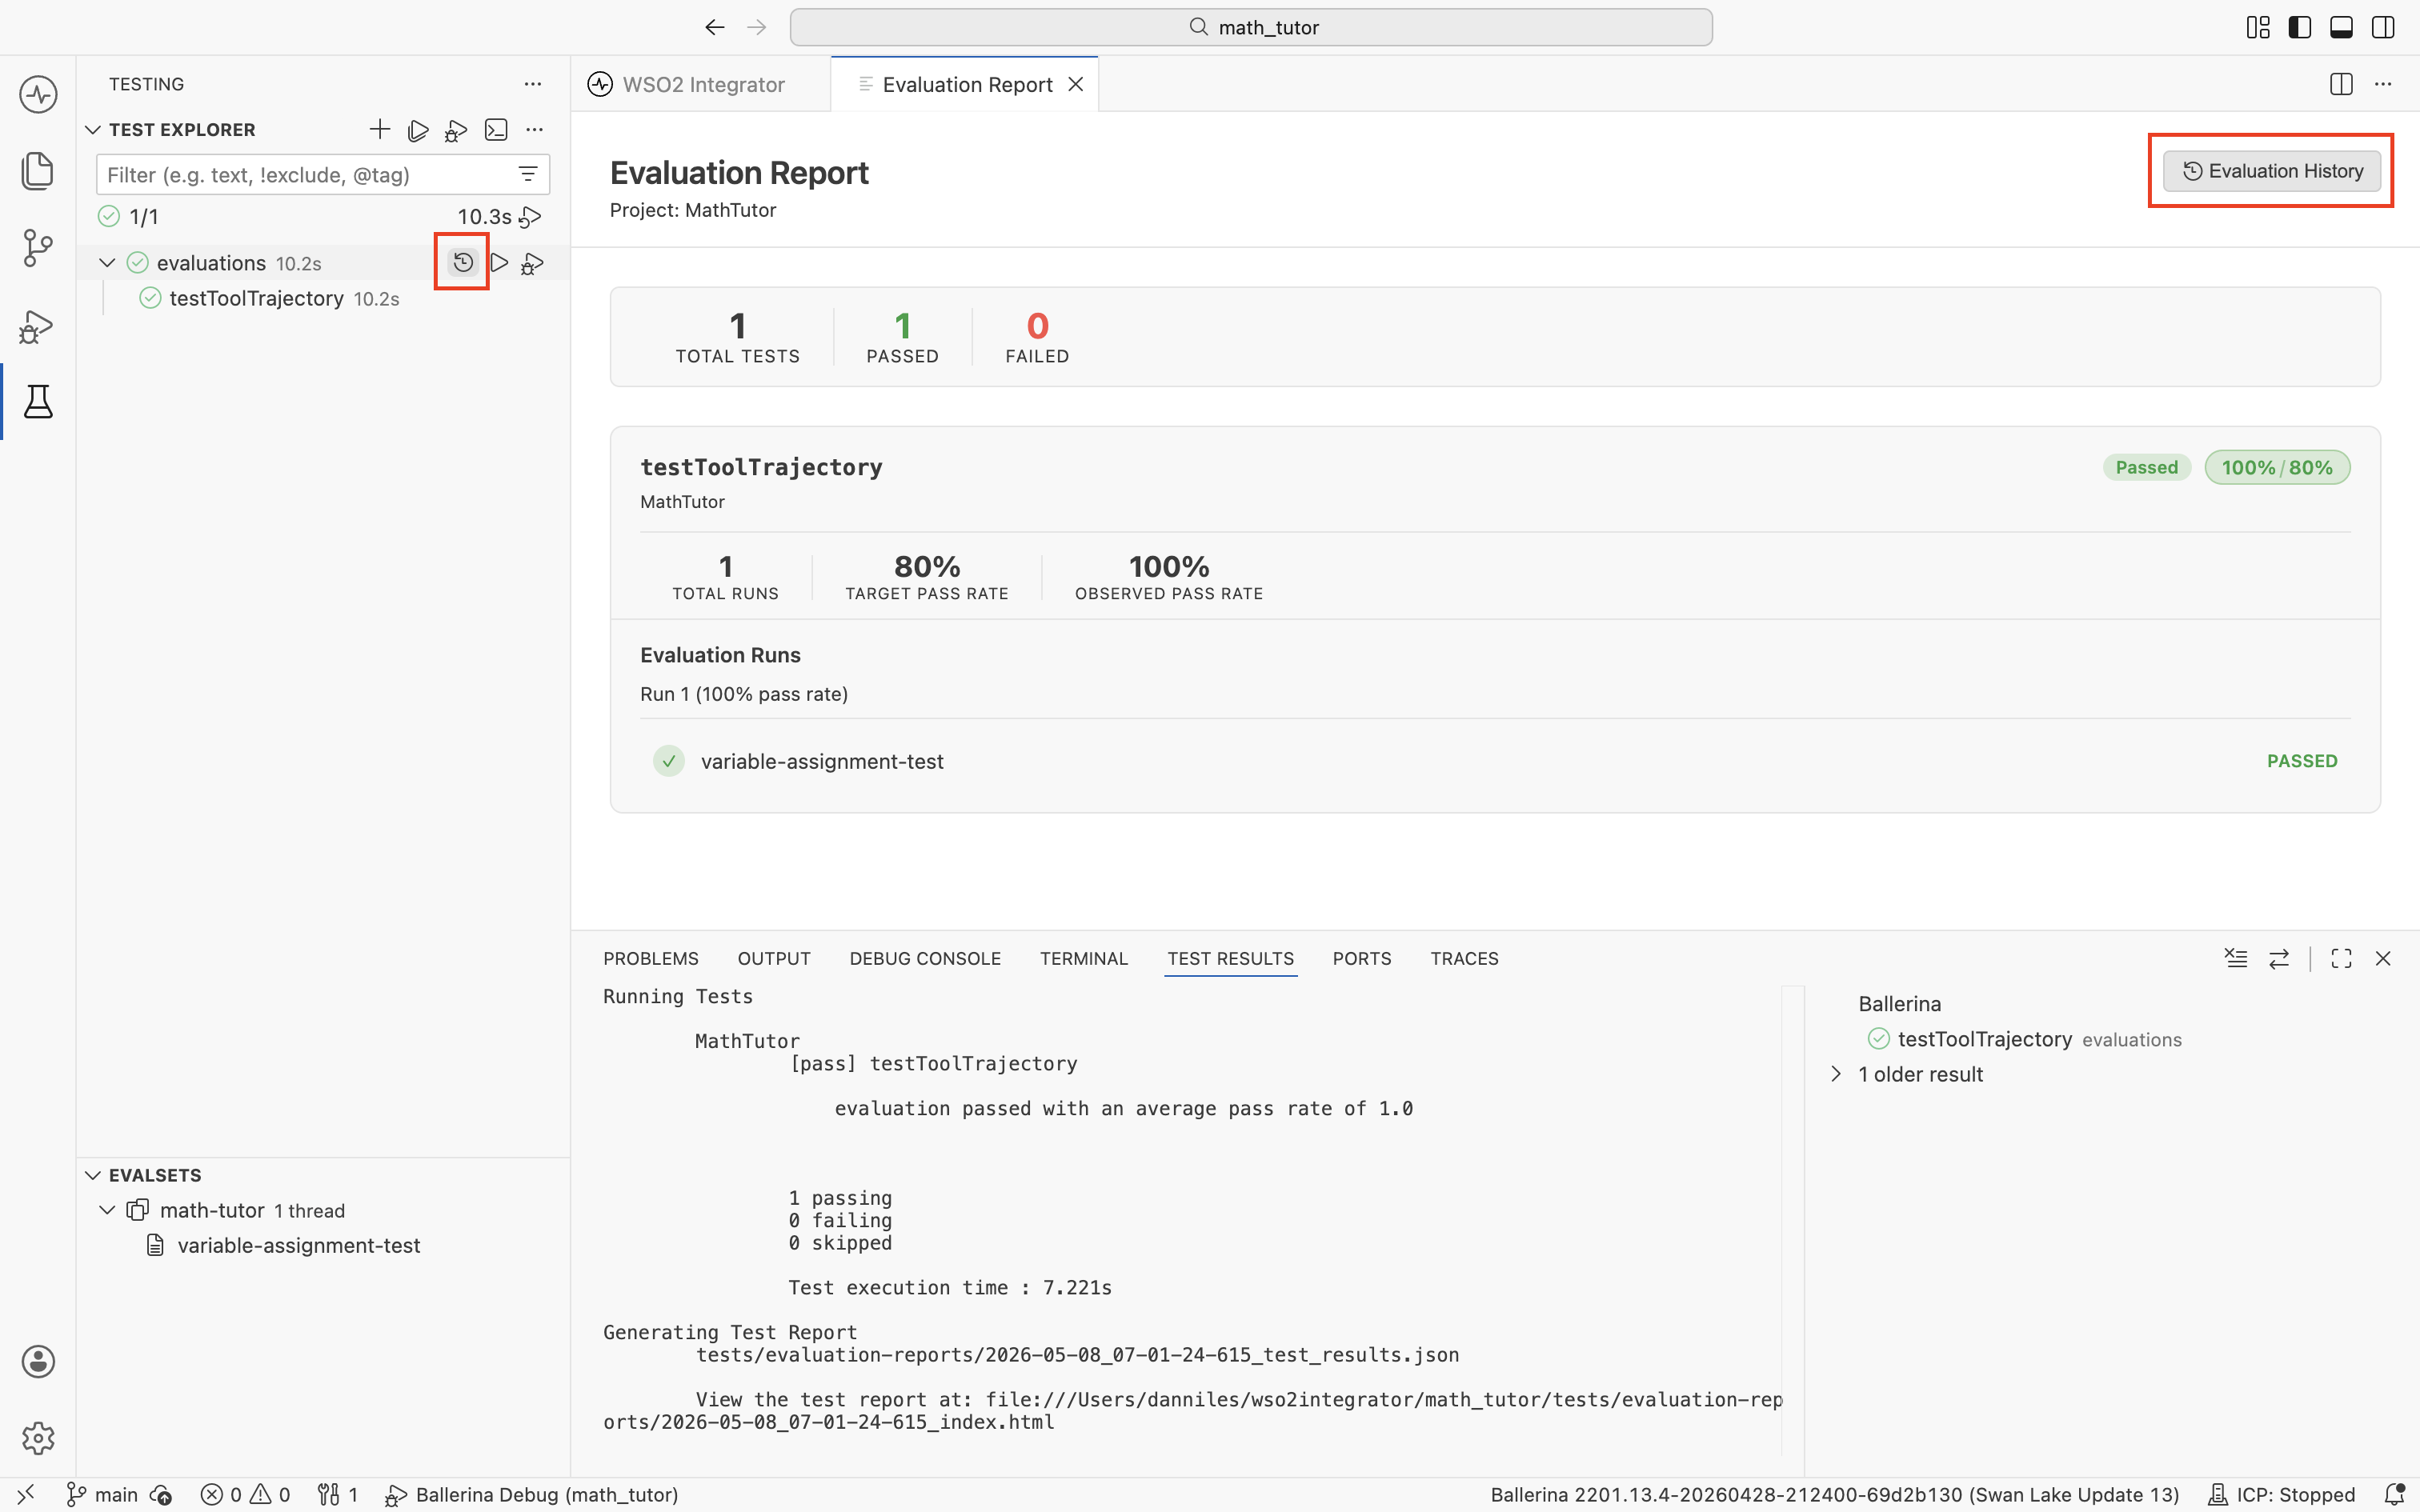Open Customize Layout icon
Viewport: 2420px width, 1512px height.
(2258, 27)
